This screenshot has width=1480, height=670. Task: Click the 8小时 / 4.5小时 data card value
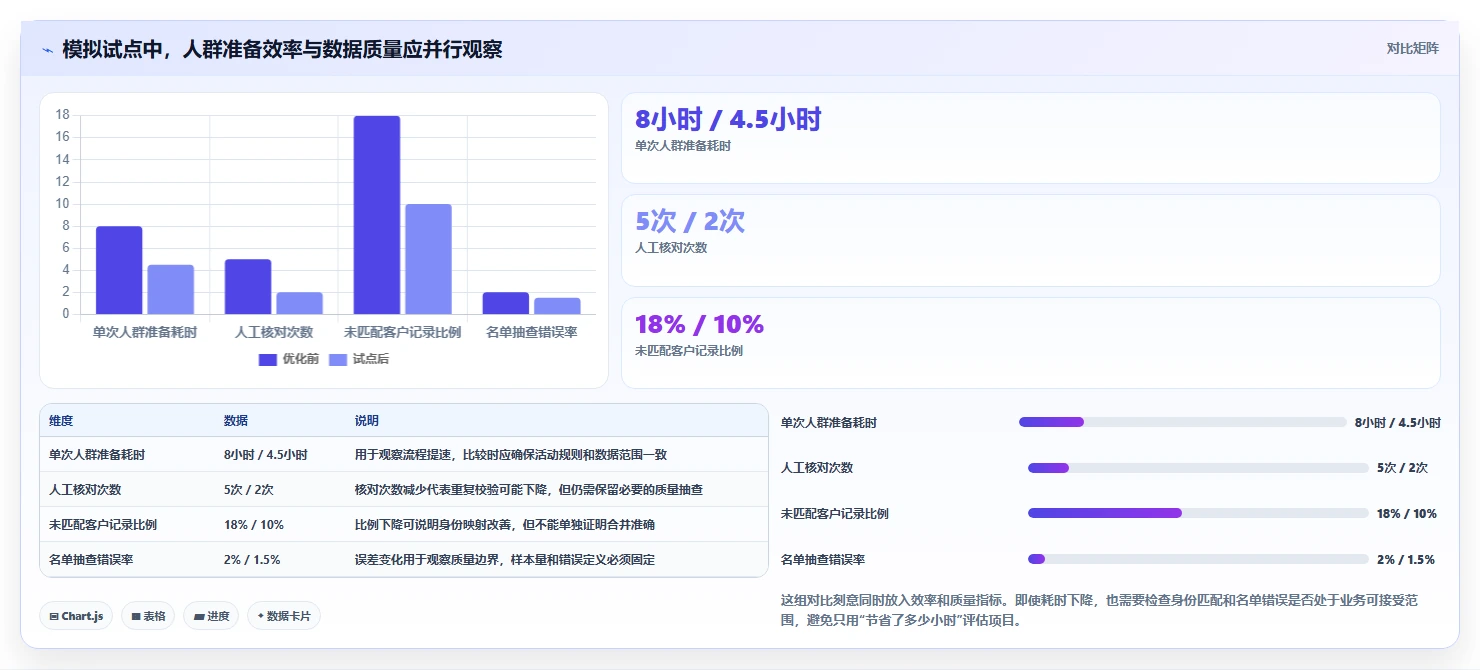point(728,120)
